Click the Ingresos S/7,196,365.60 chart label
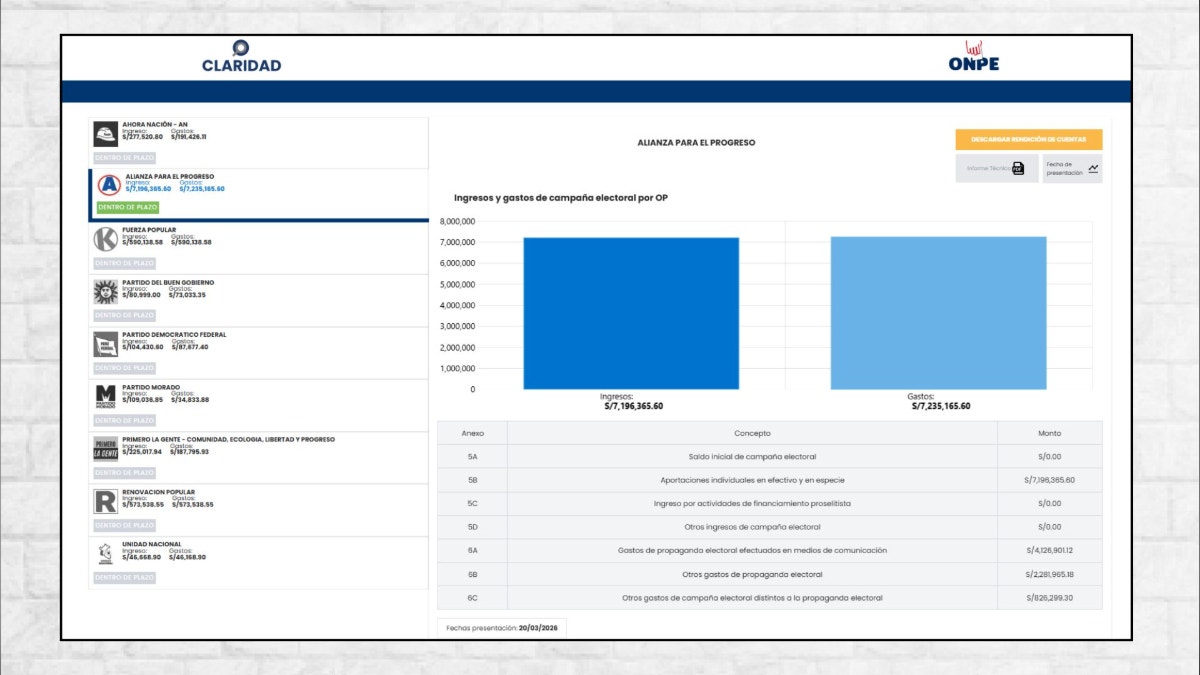This screenshot has height=675, width=1200. (x=633, y=401)
